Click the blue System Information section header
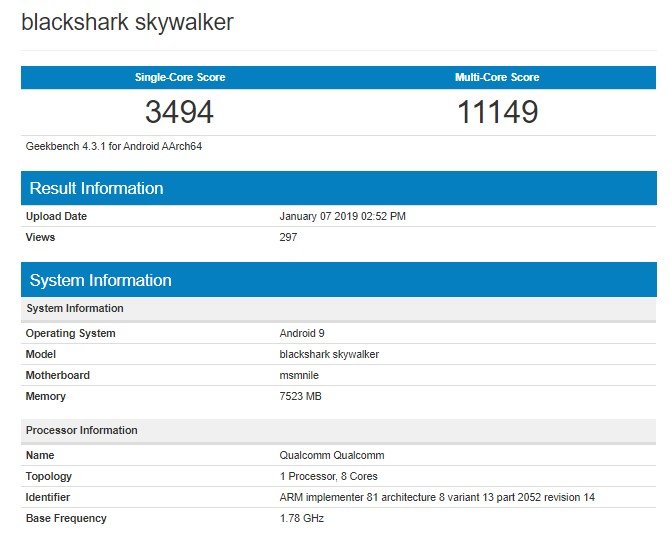Image resolution: width=671 pixels, height=536 pixels. point(338,280)
